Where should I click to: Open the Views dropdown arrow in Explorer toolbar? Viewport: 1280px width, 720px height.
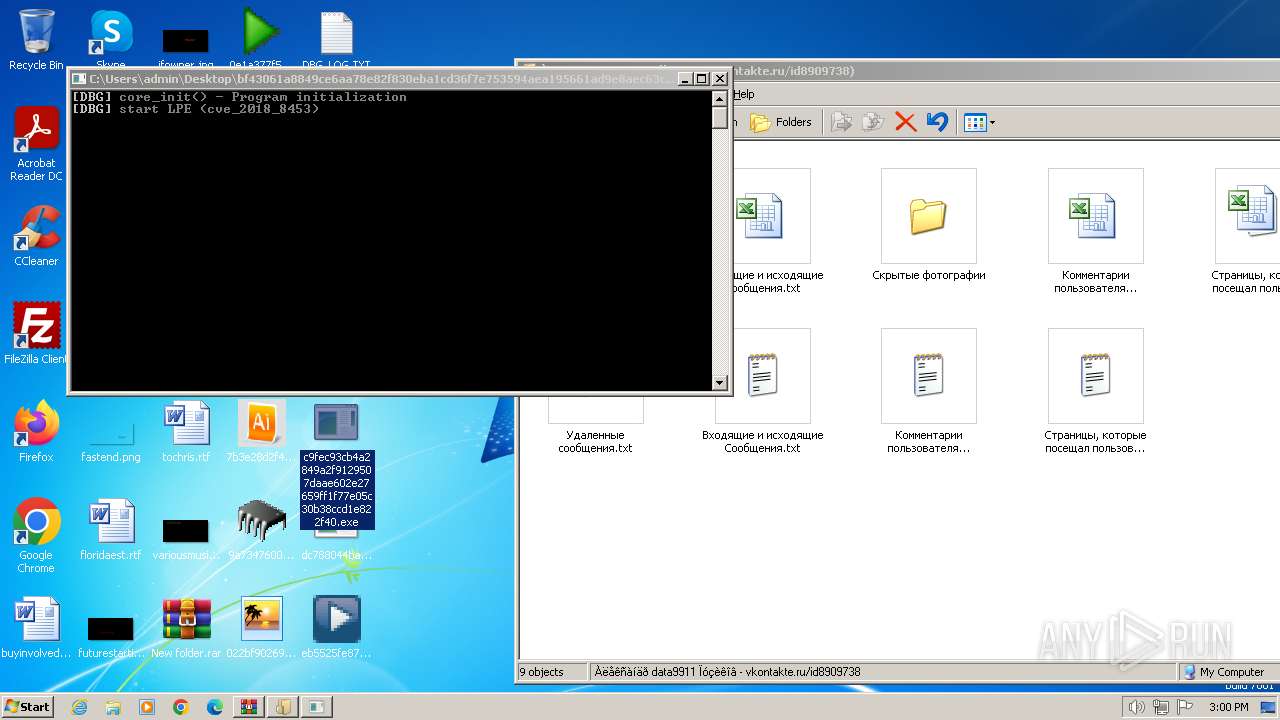(992, 122)
